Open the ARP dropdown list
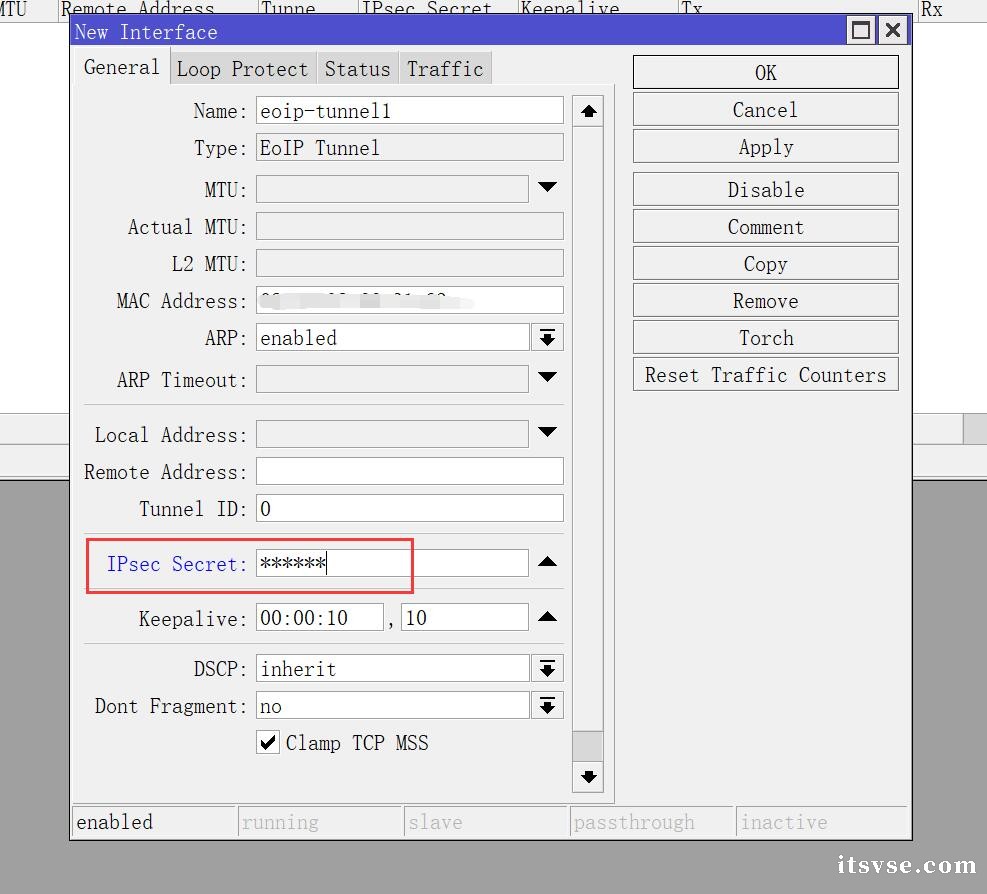Image resolution: width=987 pixels, height=894 pixels. tap(547, 338)
